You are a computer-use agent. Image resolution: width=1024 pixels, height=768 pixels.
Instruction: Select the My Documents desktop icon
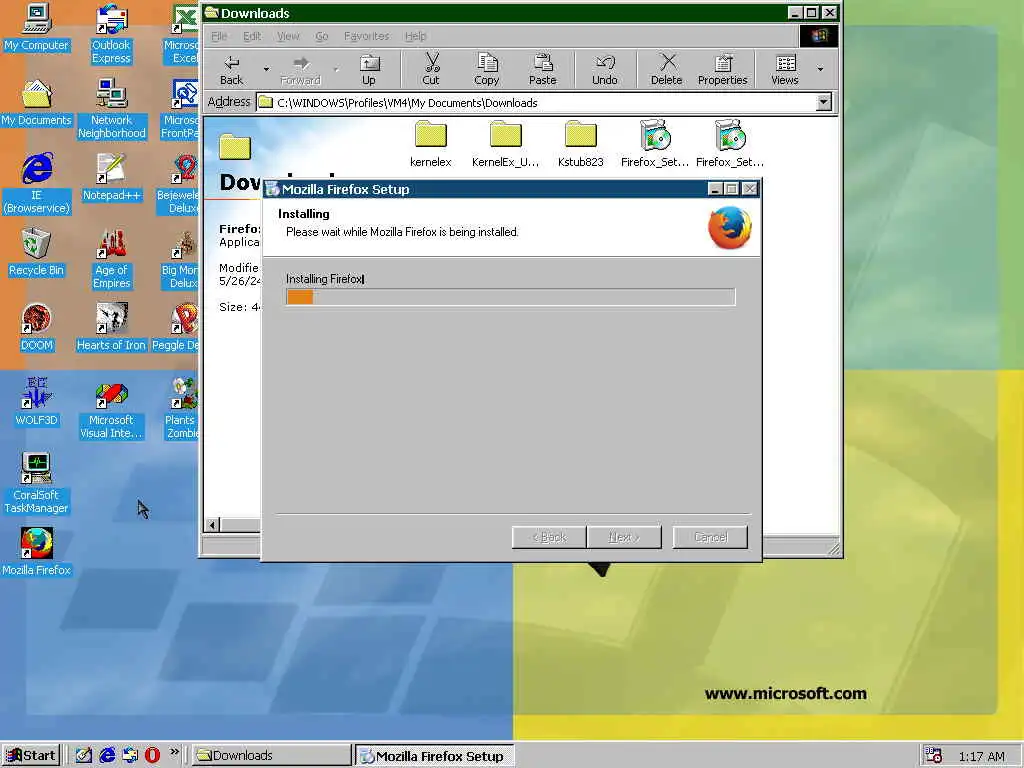(36, 103)
